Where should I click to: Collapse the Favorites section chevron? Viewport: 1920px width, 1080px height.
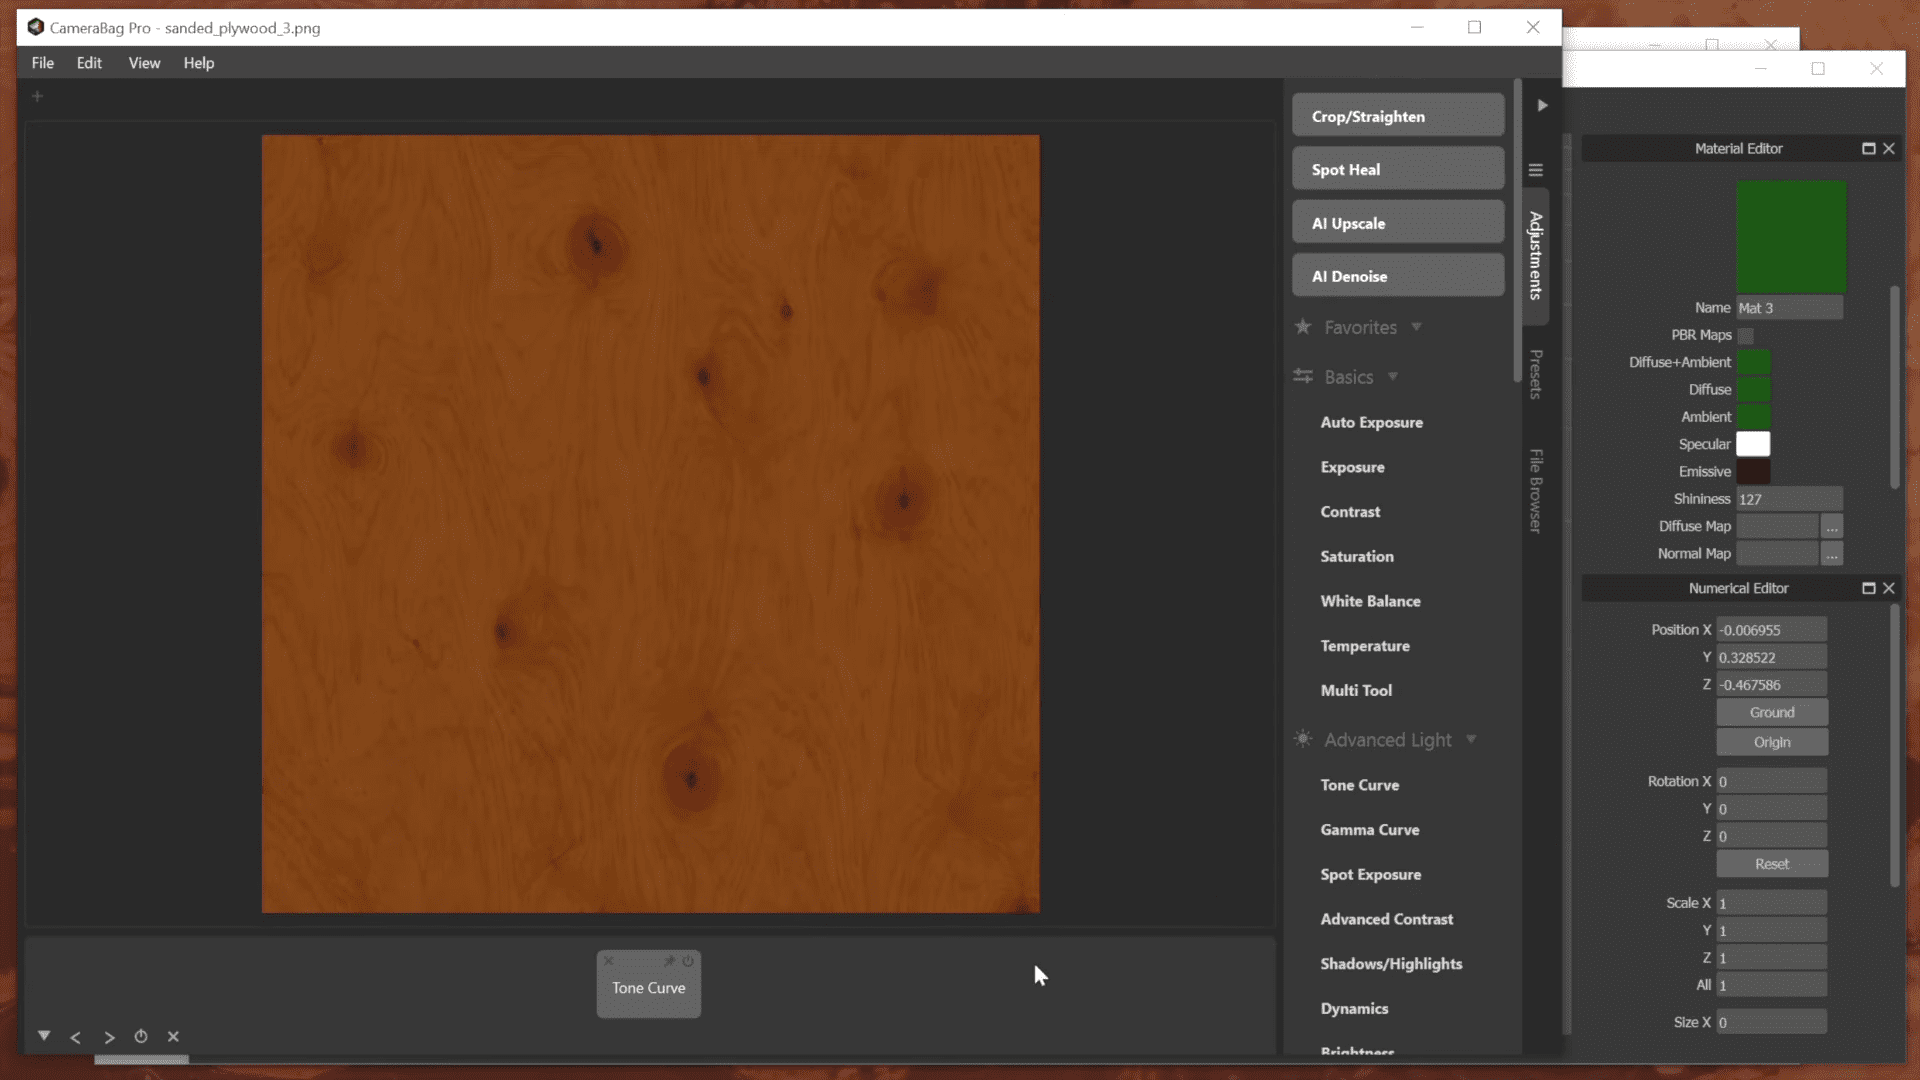[x=1418, y=327]
